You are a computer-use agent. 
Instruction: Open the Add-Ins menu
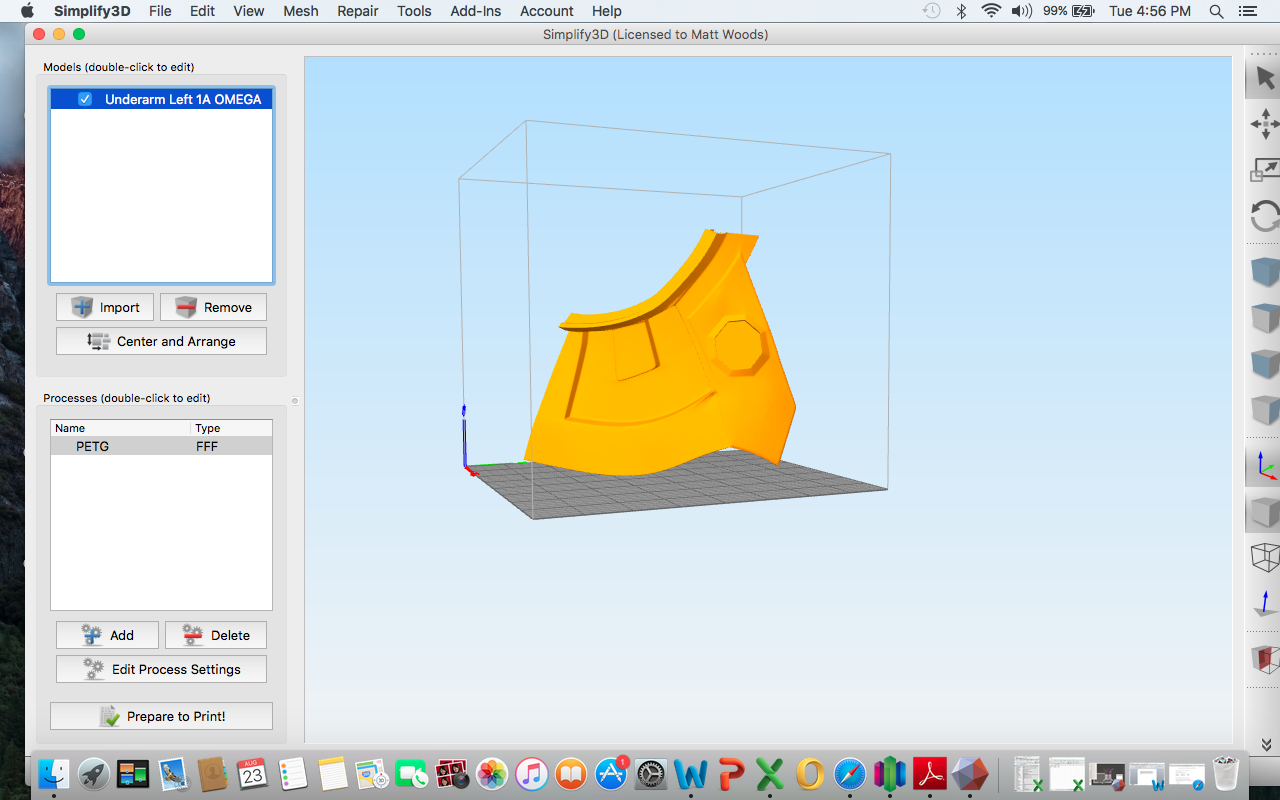[x=476, y=11]
